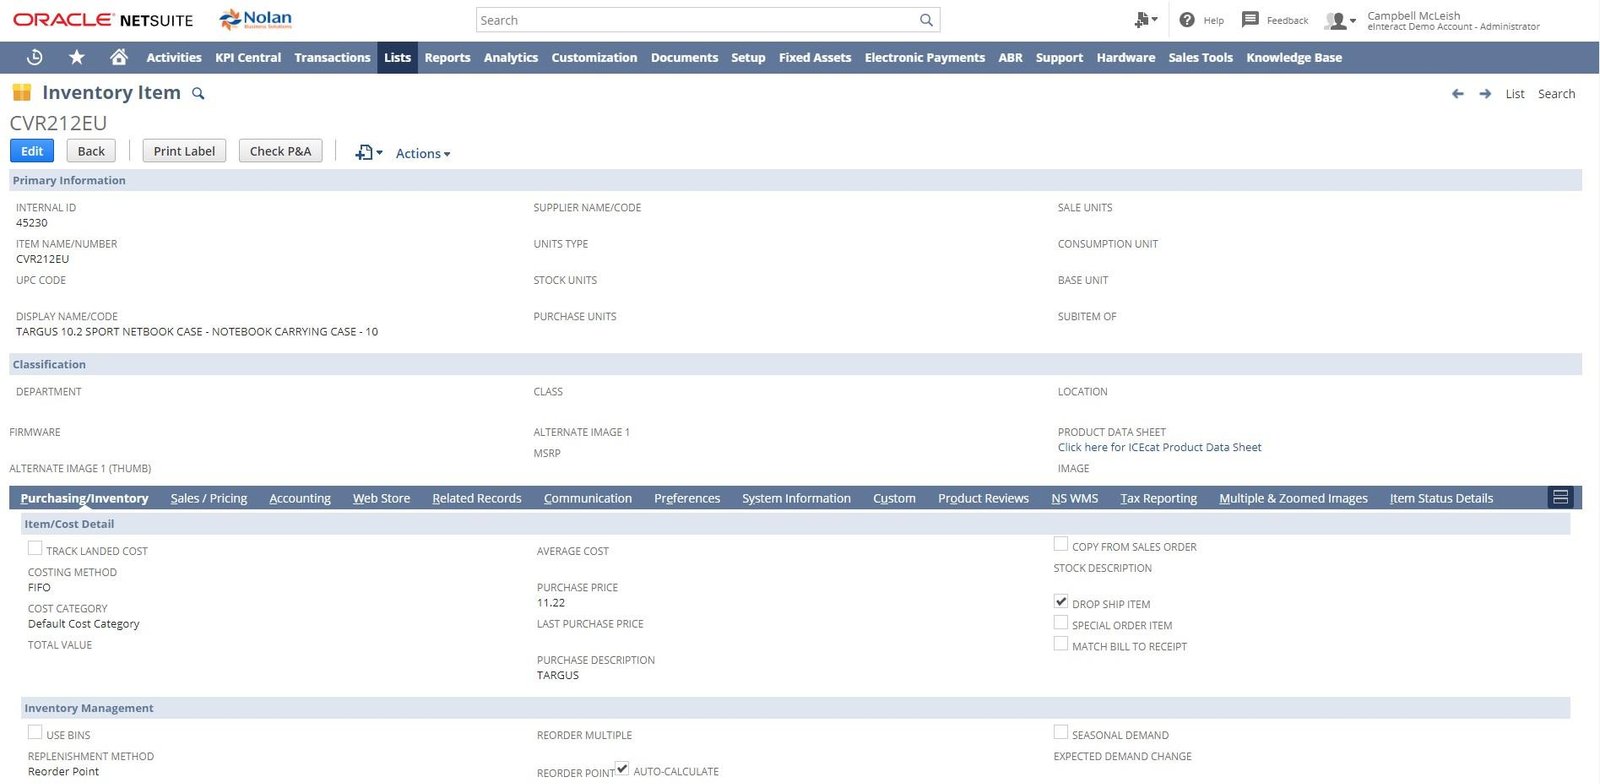Screen dimensions: 1600x784
Task: Open the Transactions menu
Action: [332, 57]
